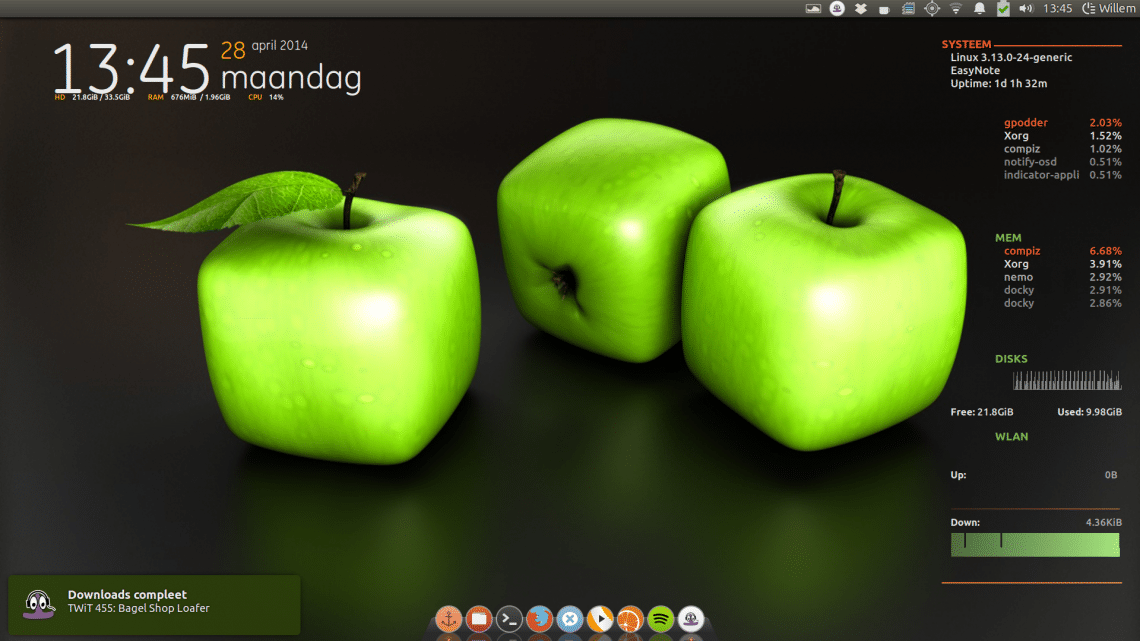The height and width of the screenshot is (641, 1140).
Task: Click 'Linux 3.13.0-24-generic' kernel line
Action: (1011, 57)
